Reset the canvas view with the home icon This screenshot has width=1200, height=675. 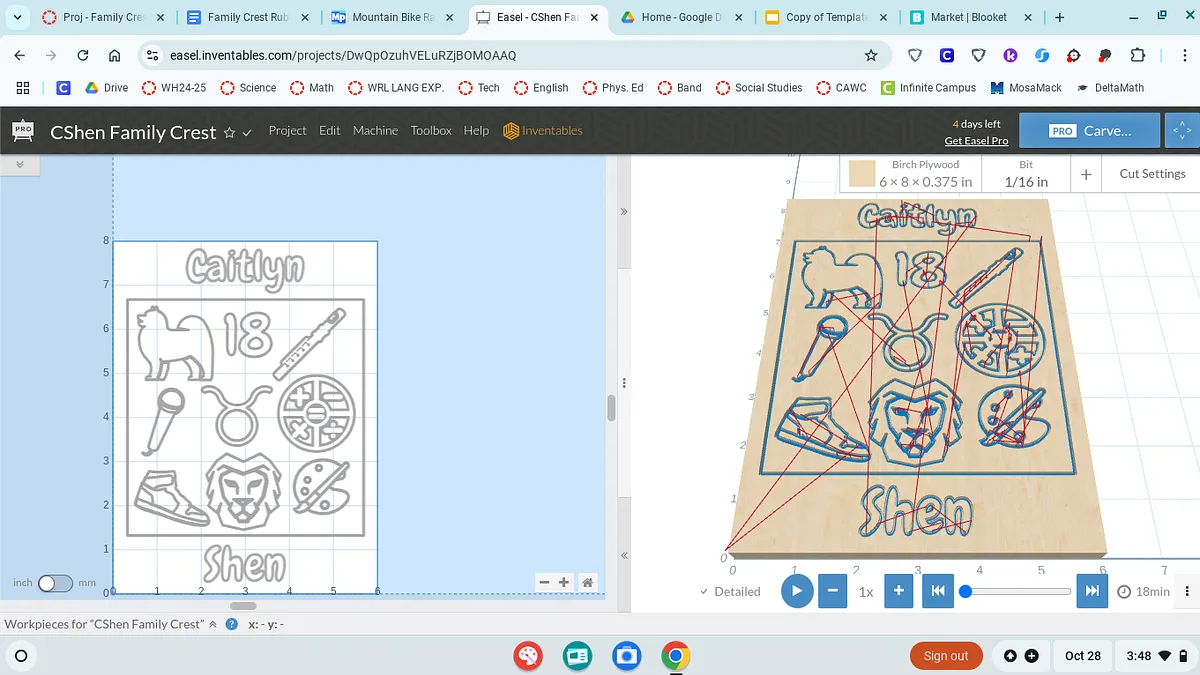588,582
